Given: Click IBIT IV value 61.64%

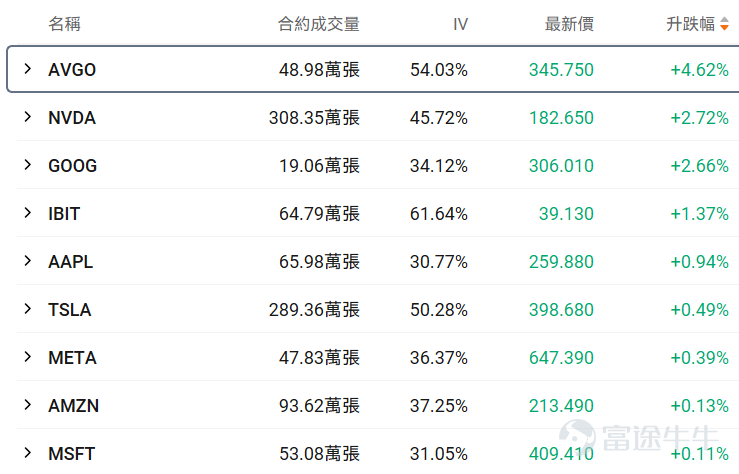Looking at the screenshot, I should click(439, 214).
